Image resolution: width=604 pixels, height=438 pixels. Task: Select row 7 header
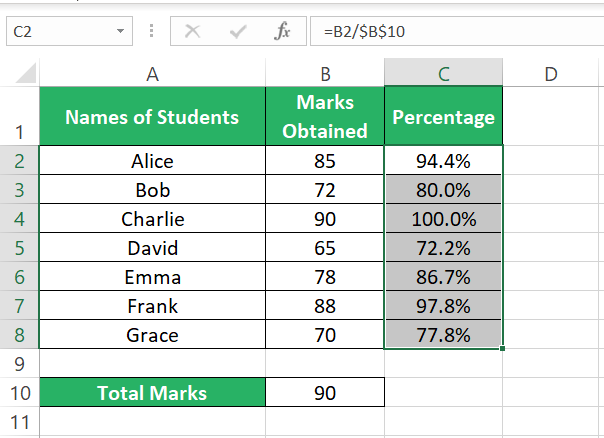[19, 305]
